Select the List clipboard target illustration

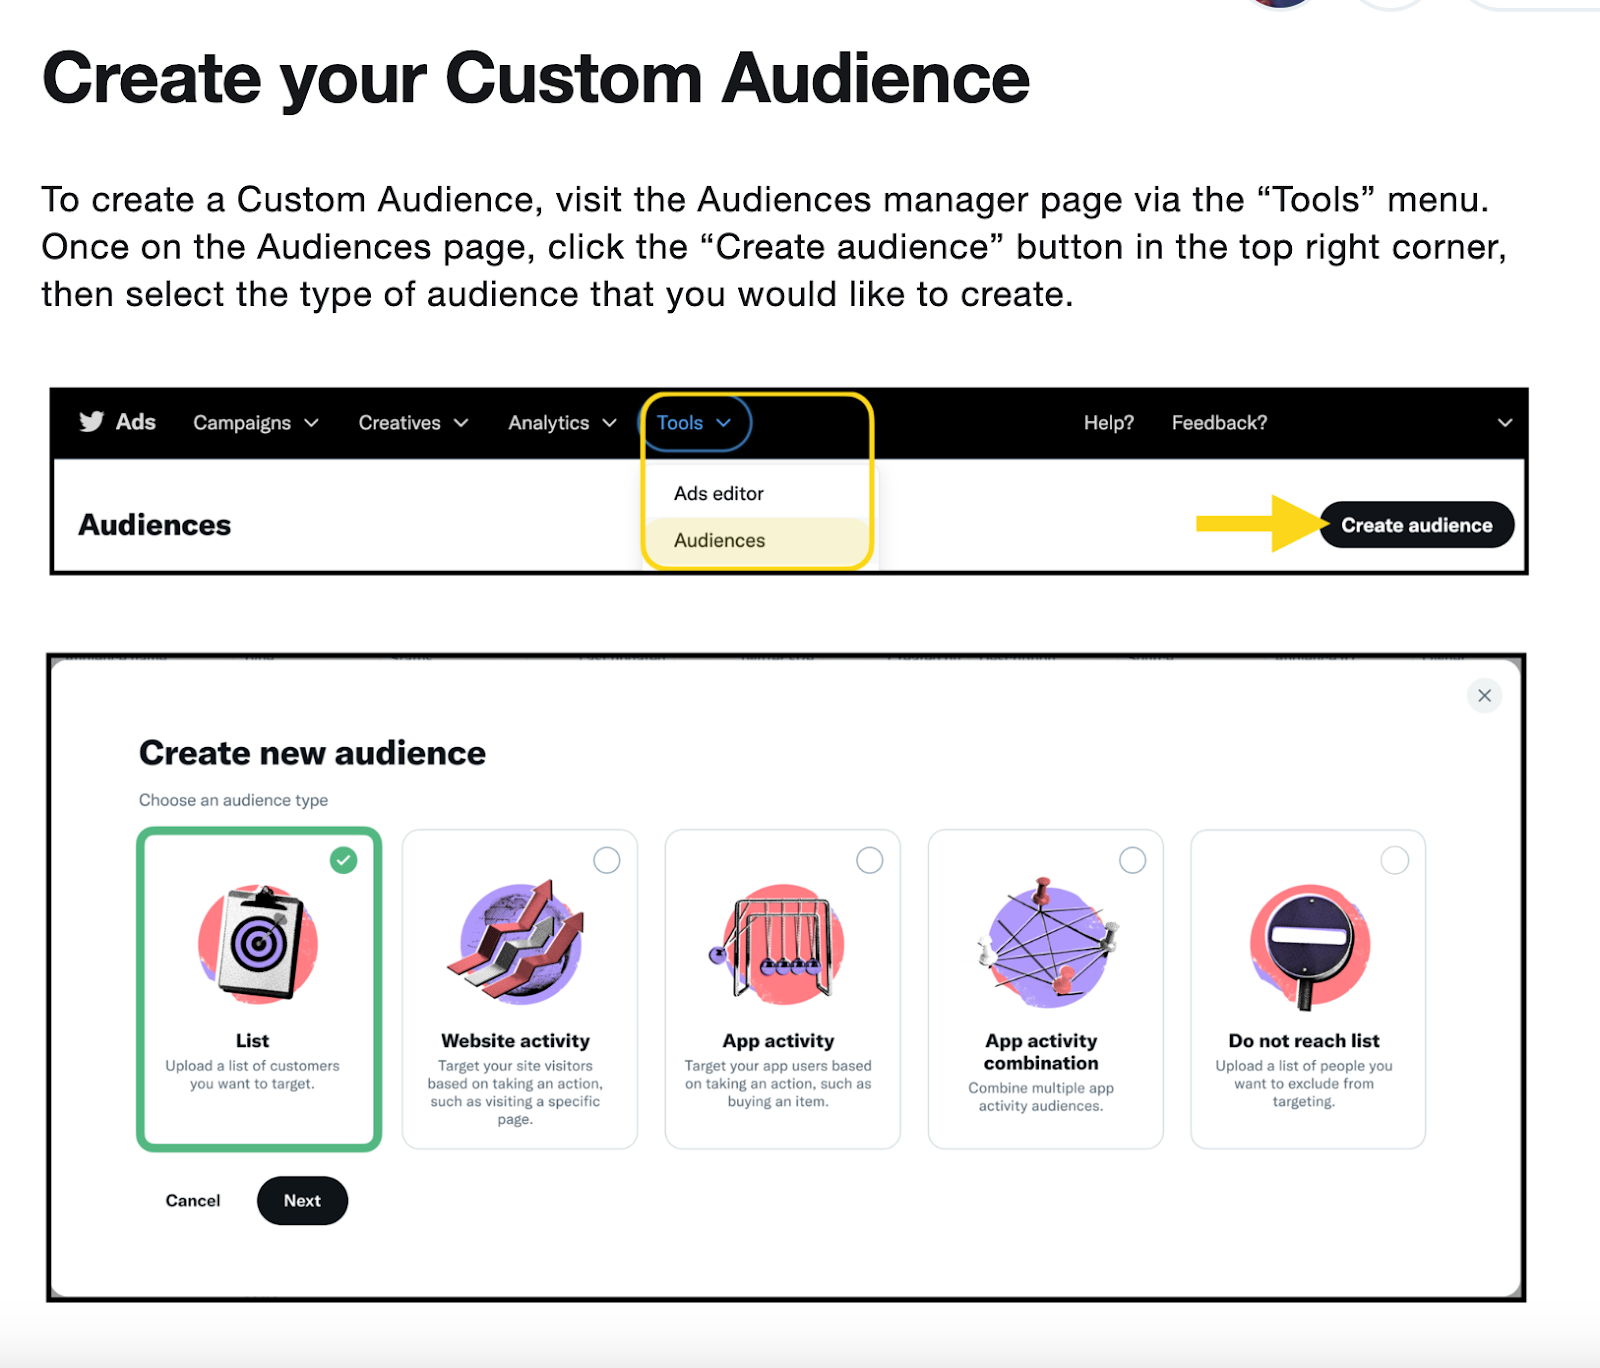(258, 944)
